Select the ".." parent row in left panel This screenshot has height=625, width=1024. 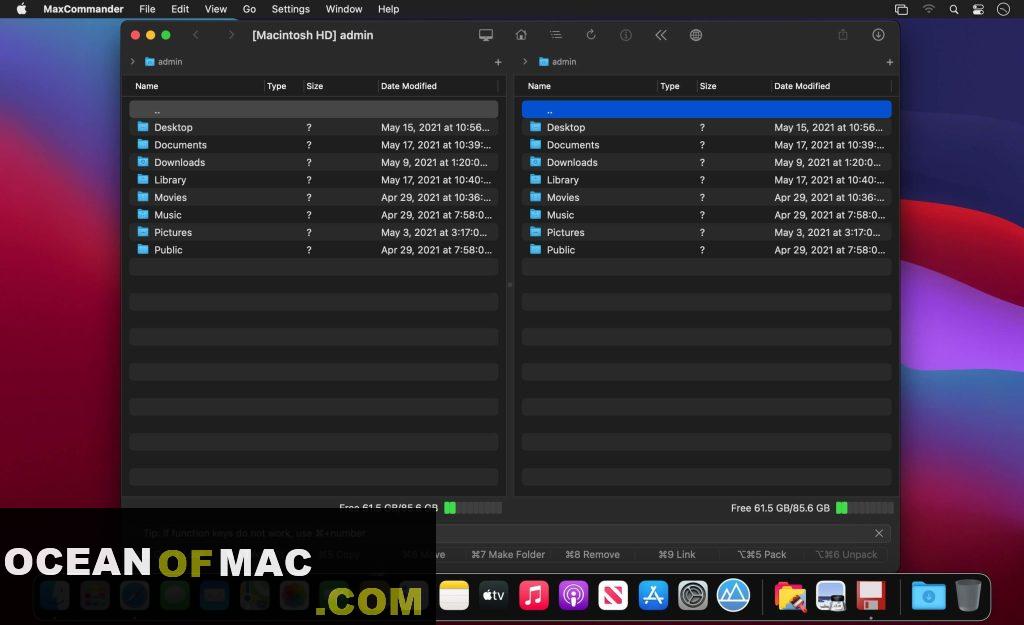pos(313,110)
